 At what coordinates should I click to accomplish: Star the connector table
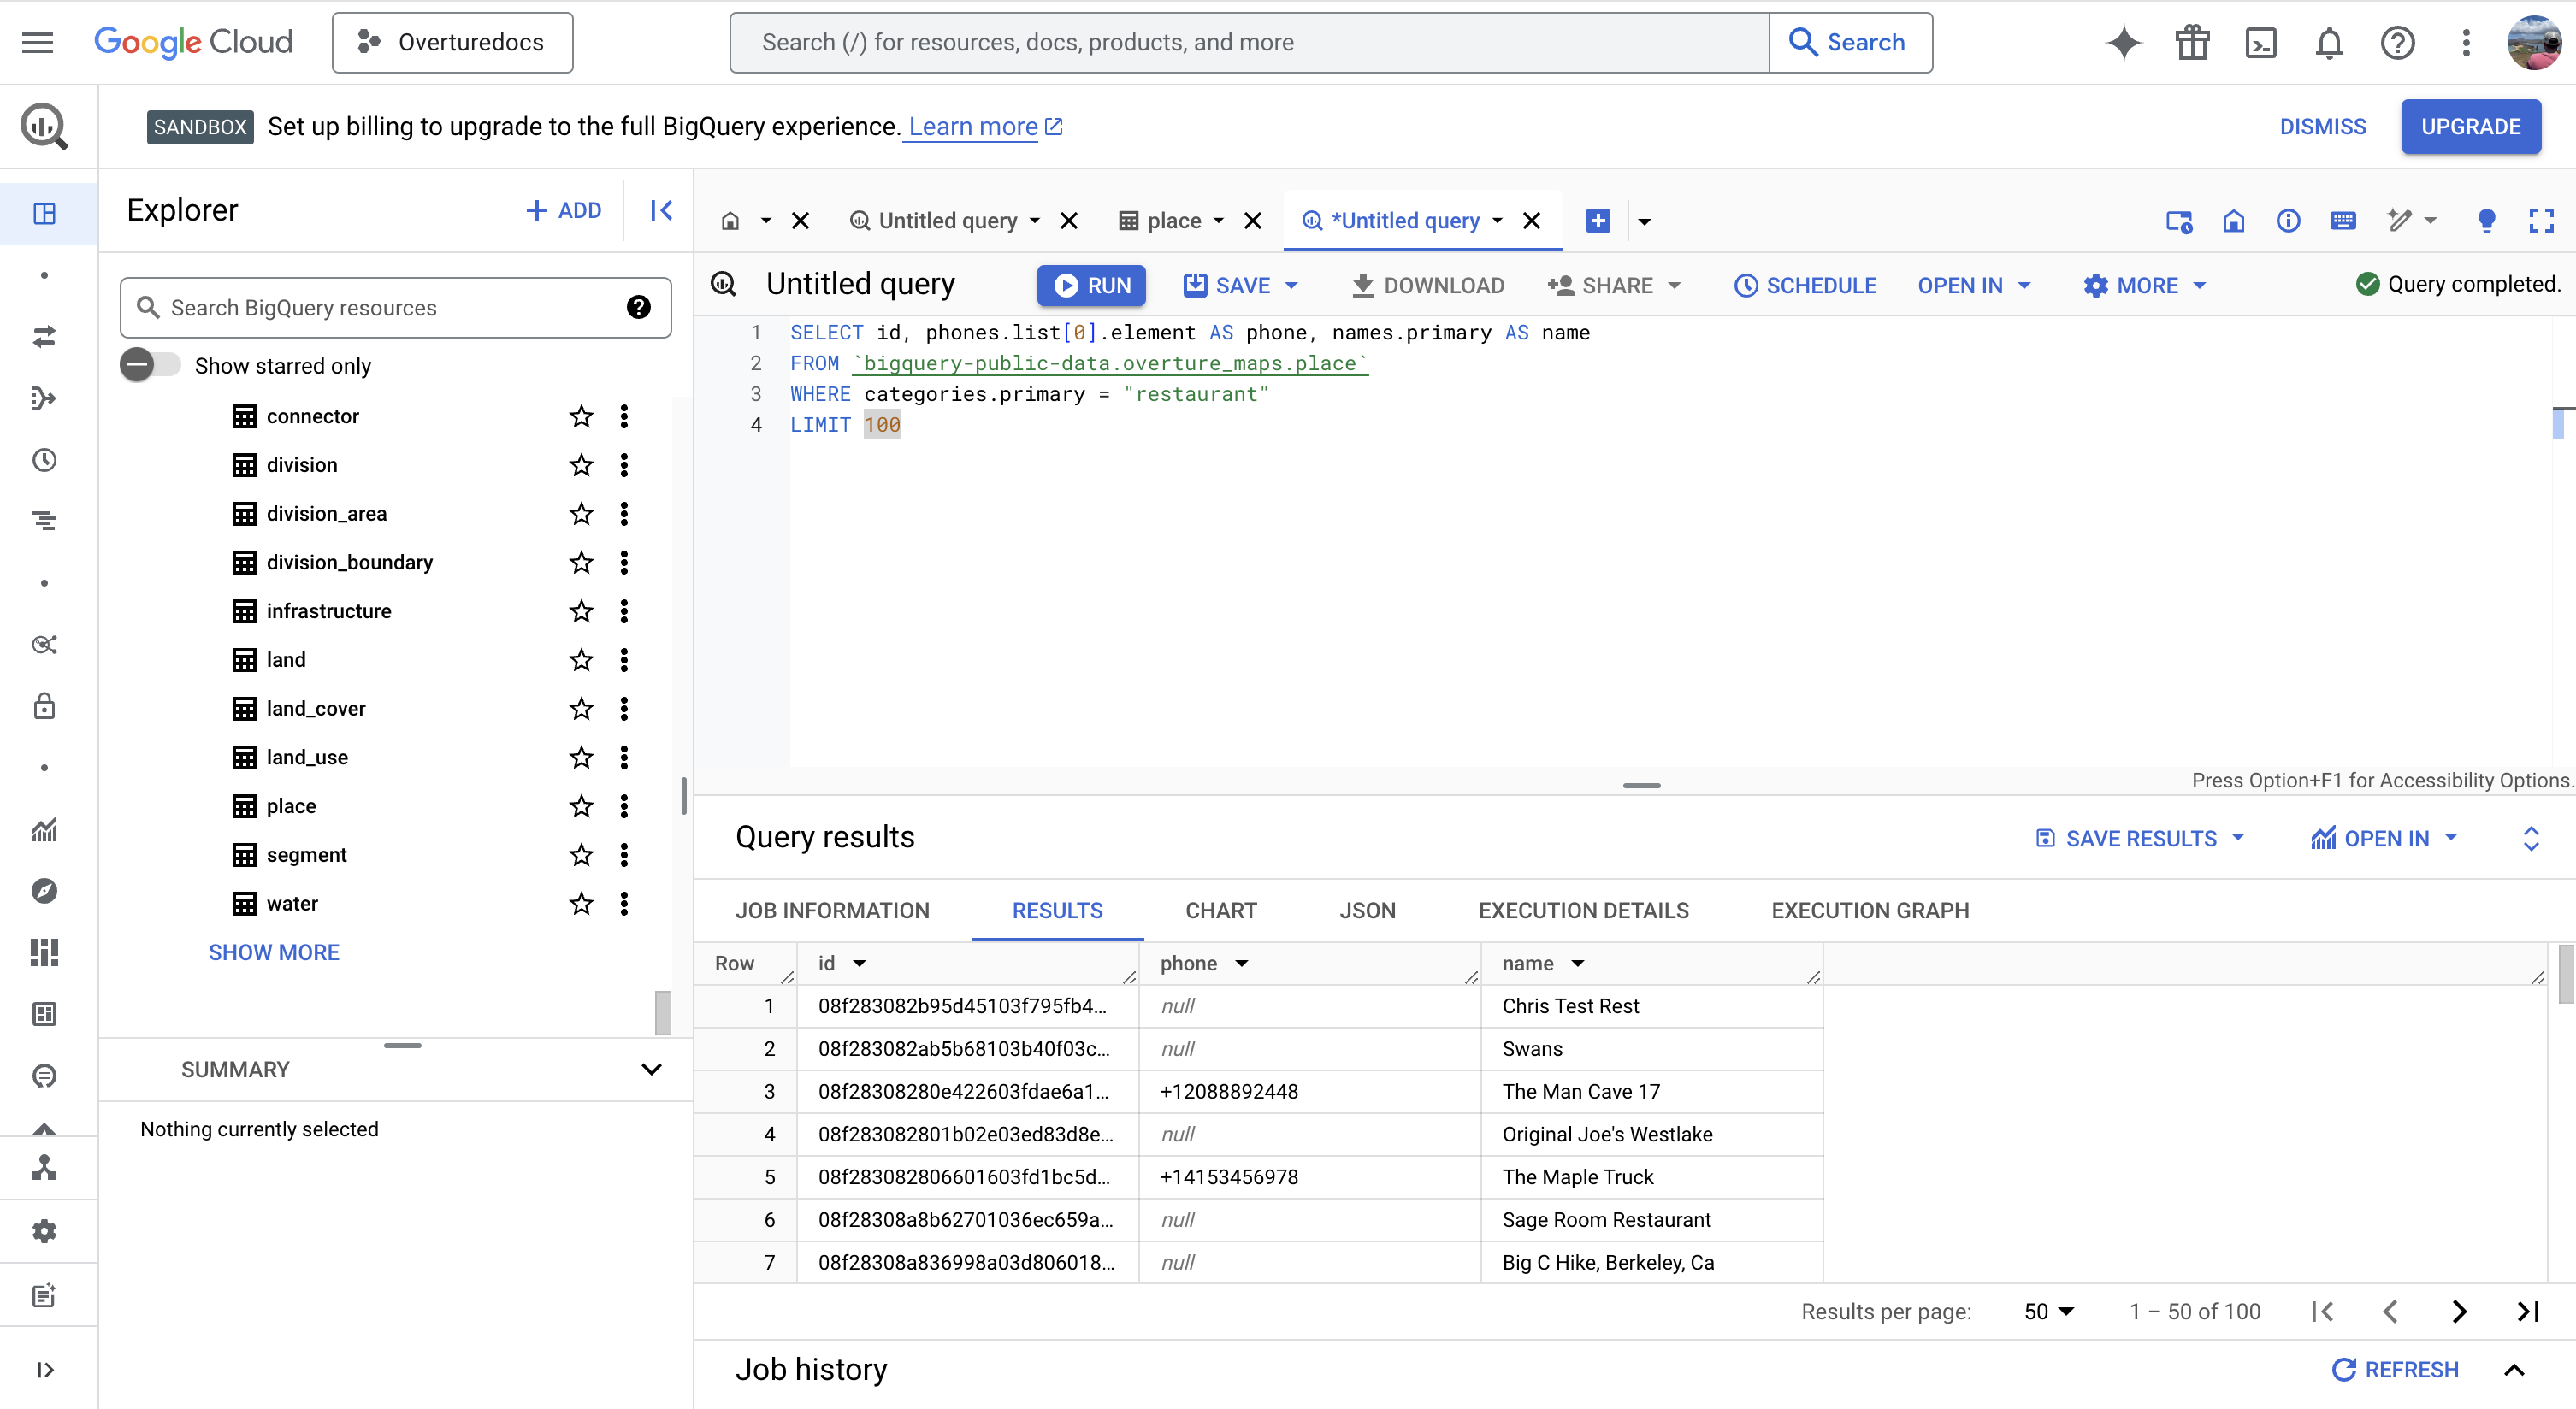coord(581,416)
